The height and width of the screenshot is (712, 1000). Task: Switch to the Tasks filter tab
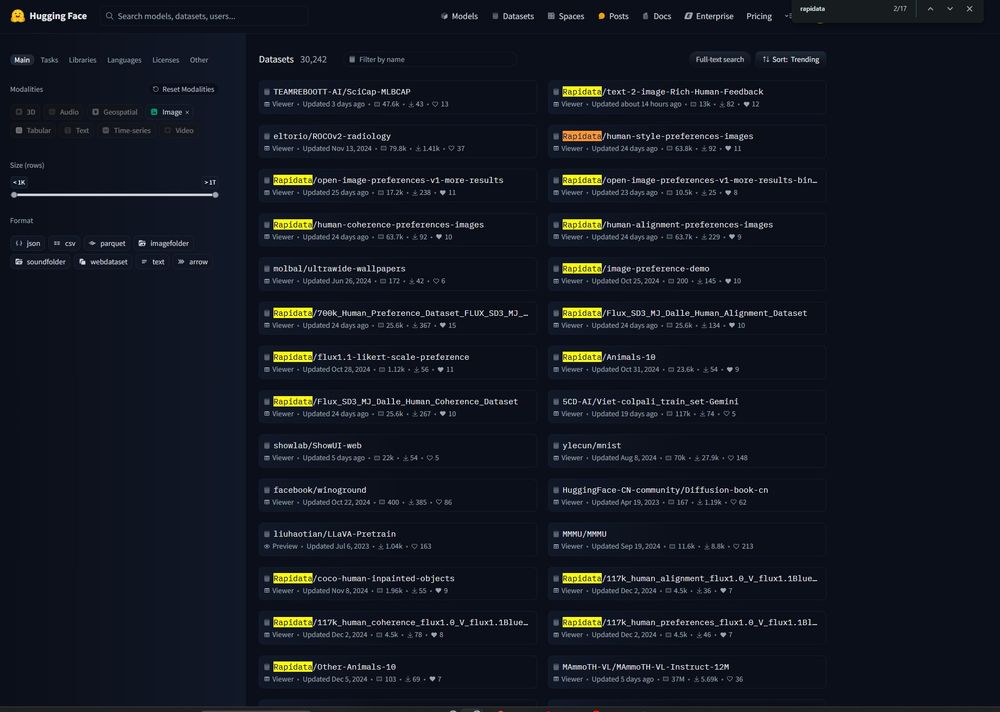[x=49, y=60]
